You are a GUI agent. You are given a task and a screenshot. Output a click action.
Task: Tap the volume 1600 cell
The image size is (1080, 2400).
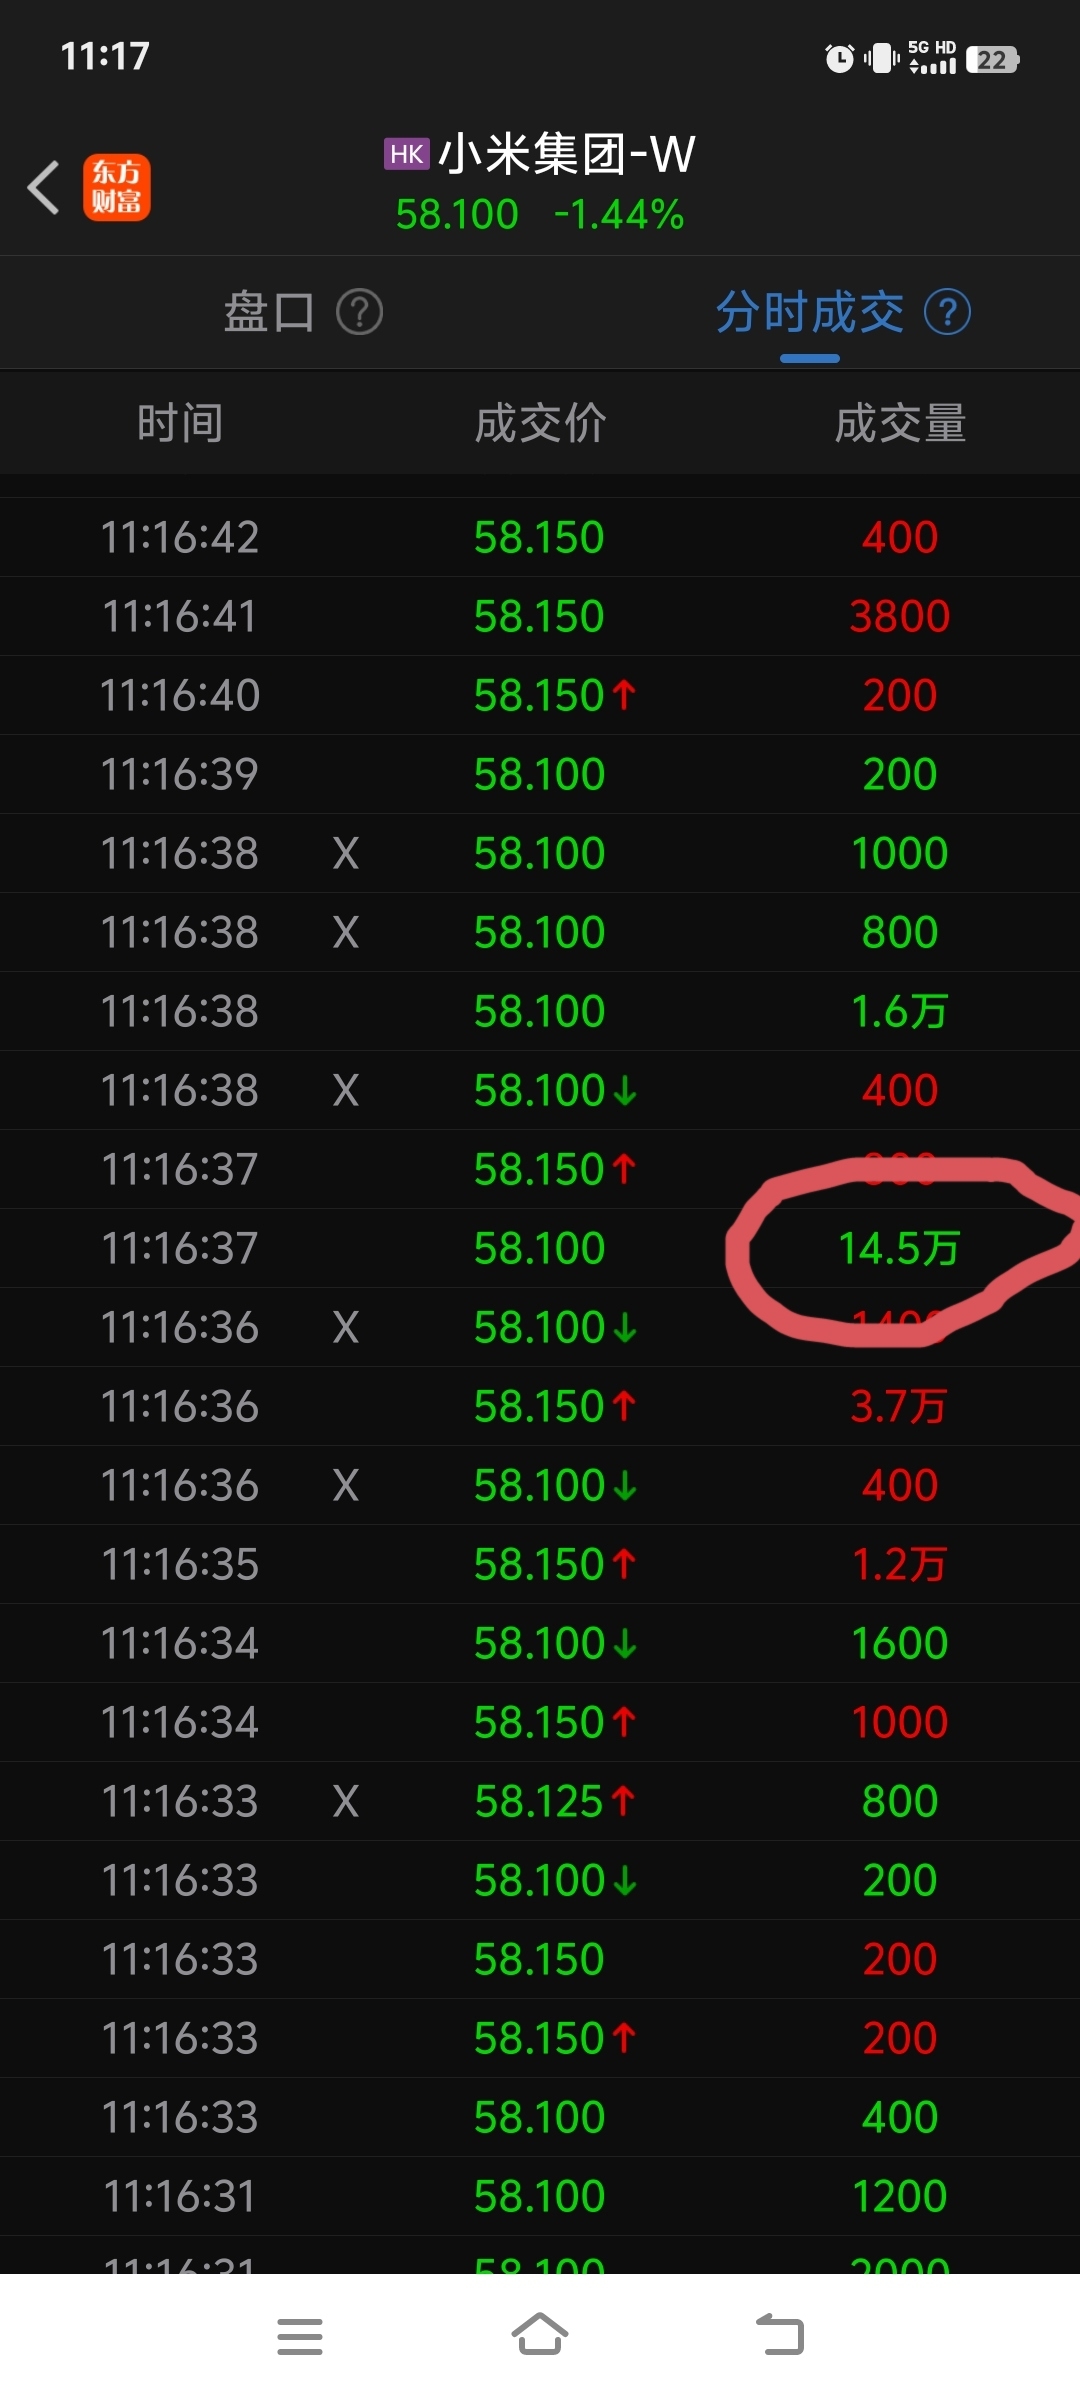click(900, 1643)
